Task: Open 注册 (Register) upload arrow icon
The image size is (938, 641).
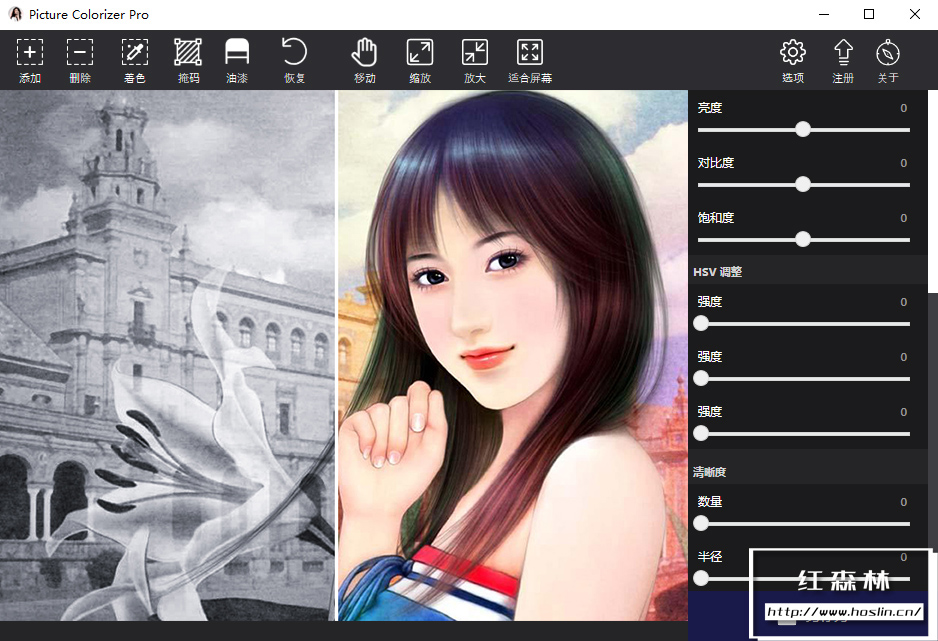Action: [843, 53]
